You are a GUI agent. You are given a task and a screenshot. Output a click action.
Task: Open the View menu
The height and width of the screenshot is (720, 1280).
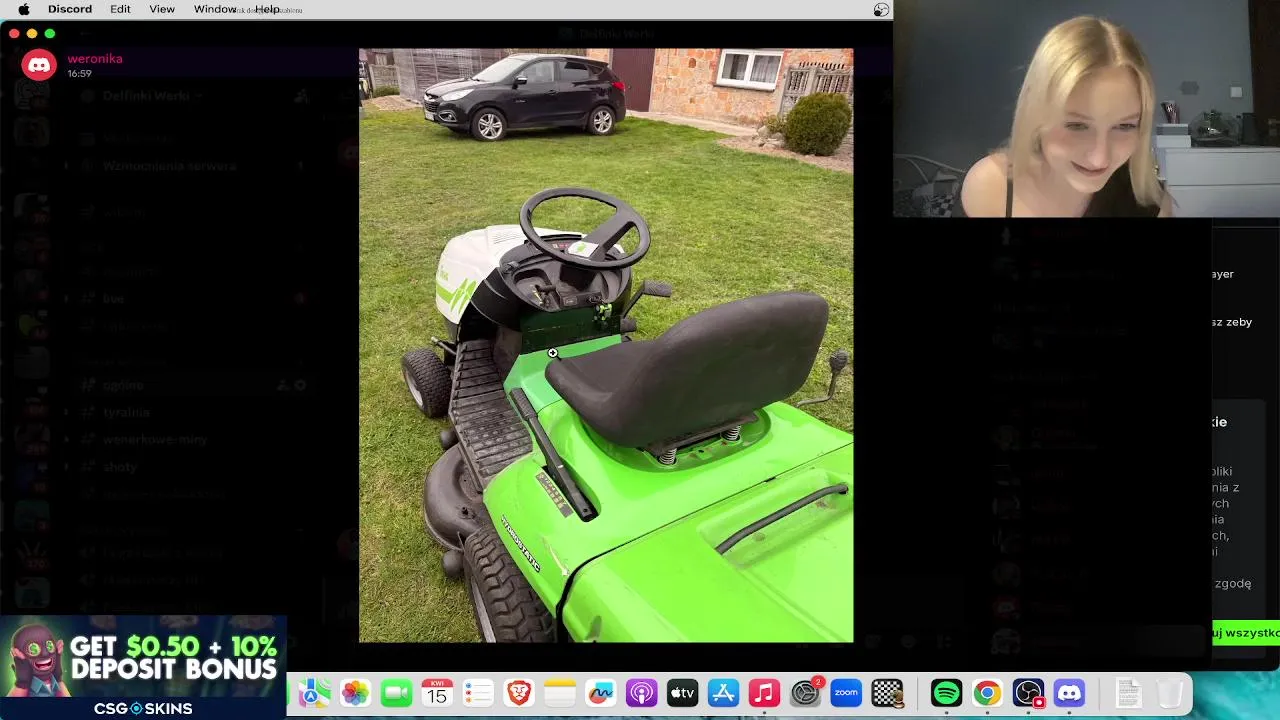click(162, 9)
